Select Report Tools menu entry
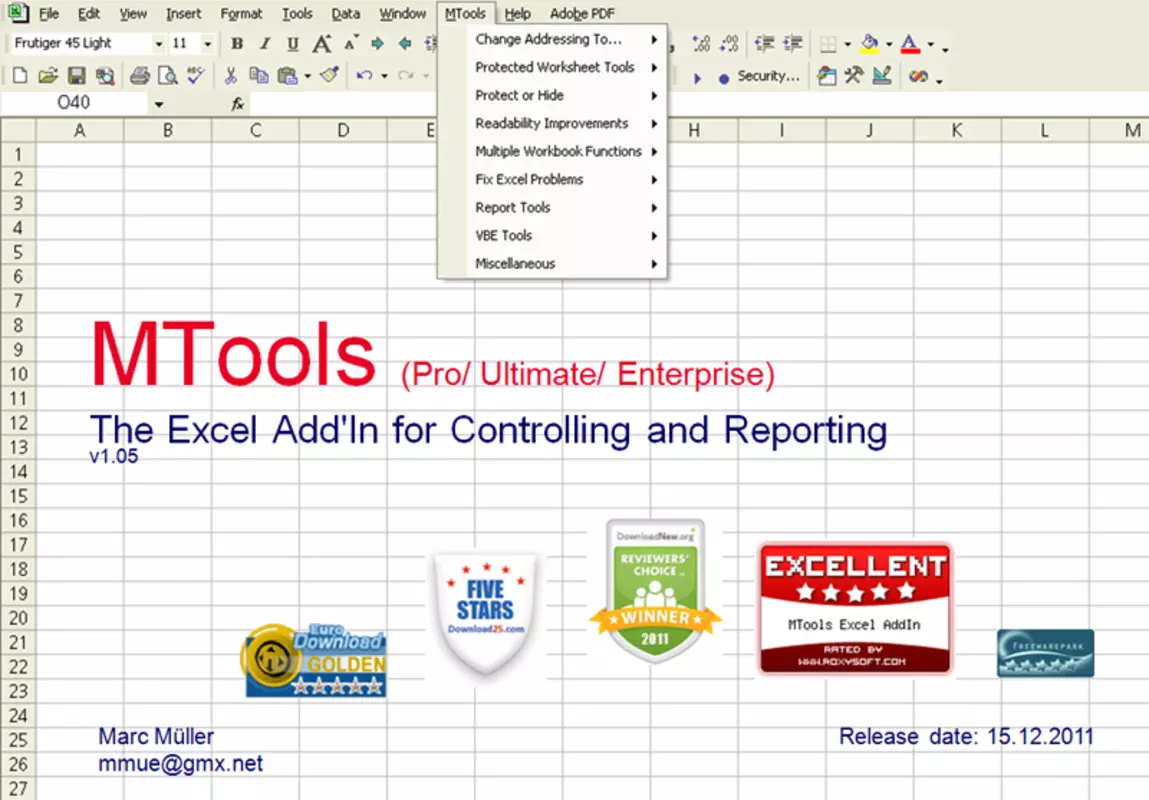Image resolution: width=1149 pixels, height=800 pixels. 554,208
